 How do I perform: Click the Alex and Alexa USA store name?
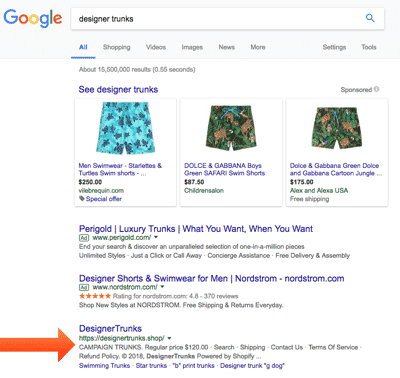tap(319, 191)
